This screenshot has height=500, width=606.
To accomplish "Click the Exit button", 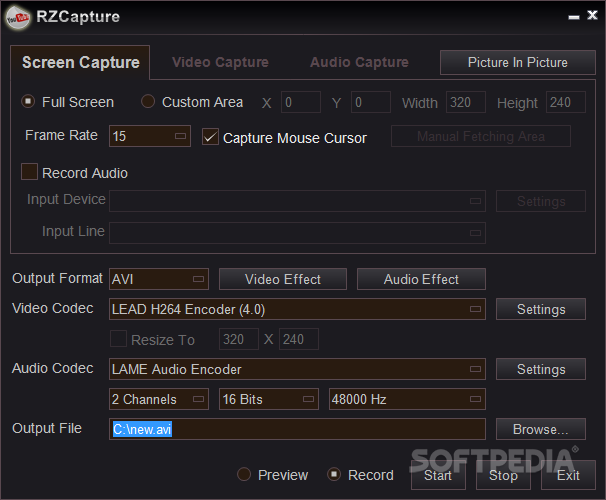I will click(x=568, y=475).
